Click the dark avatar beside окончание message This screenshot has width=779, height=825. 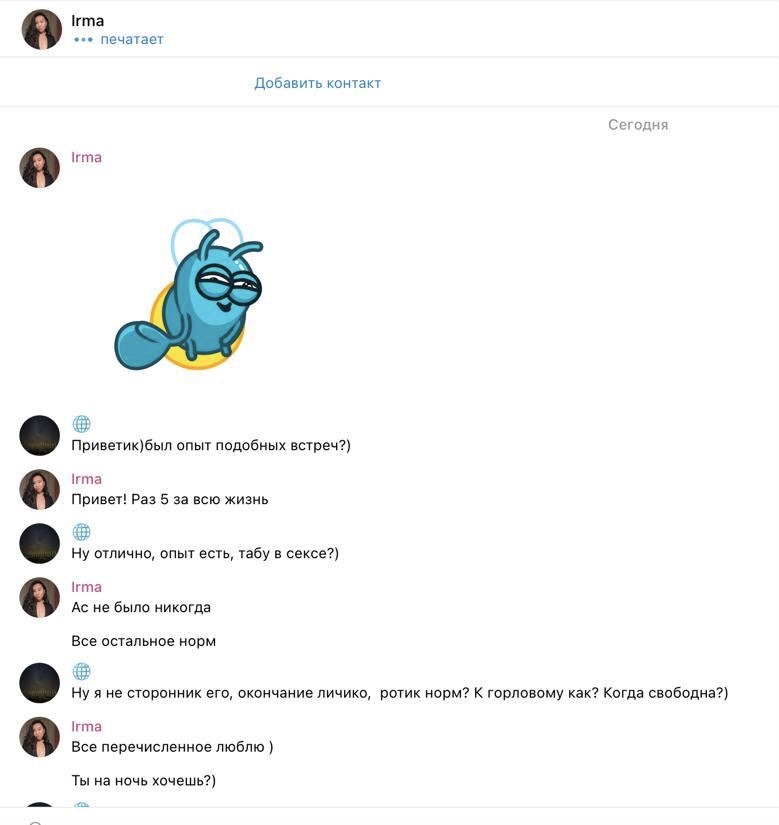pos(39,683)
